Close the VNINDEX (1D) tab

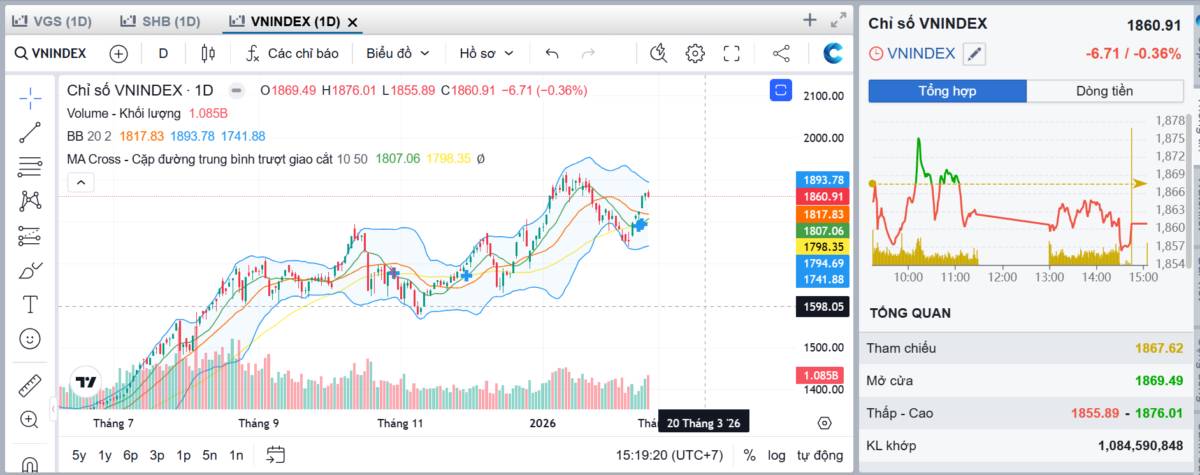pyautogui.click(x=352, y=21)
